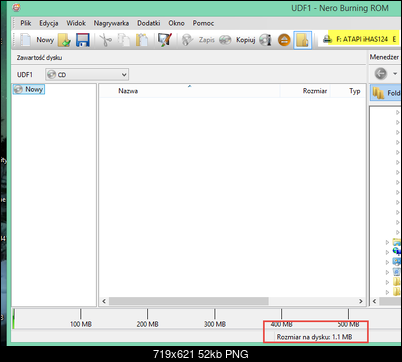
Task: Click 'Rozmiar na dysku: 1.1 MB' status text
Action: [x=314, y=337]
